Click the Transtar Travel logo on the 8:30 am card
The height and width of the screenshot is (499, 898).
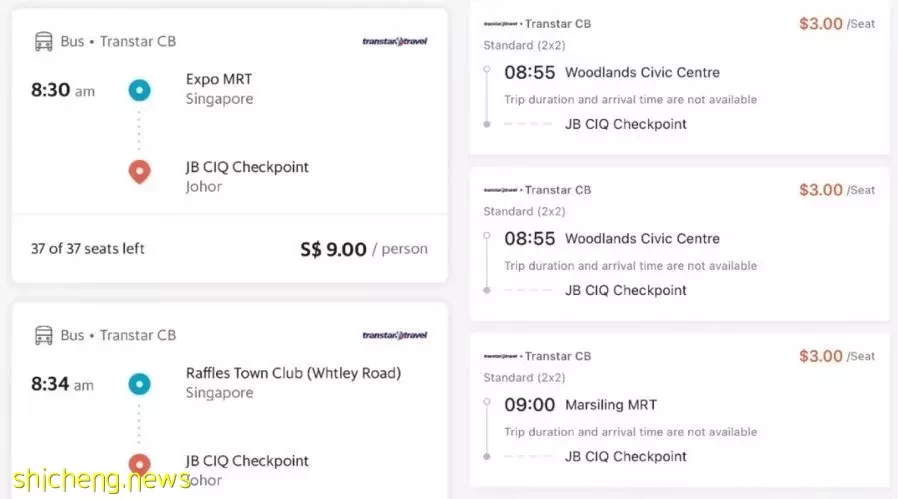point(395,41)
